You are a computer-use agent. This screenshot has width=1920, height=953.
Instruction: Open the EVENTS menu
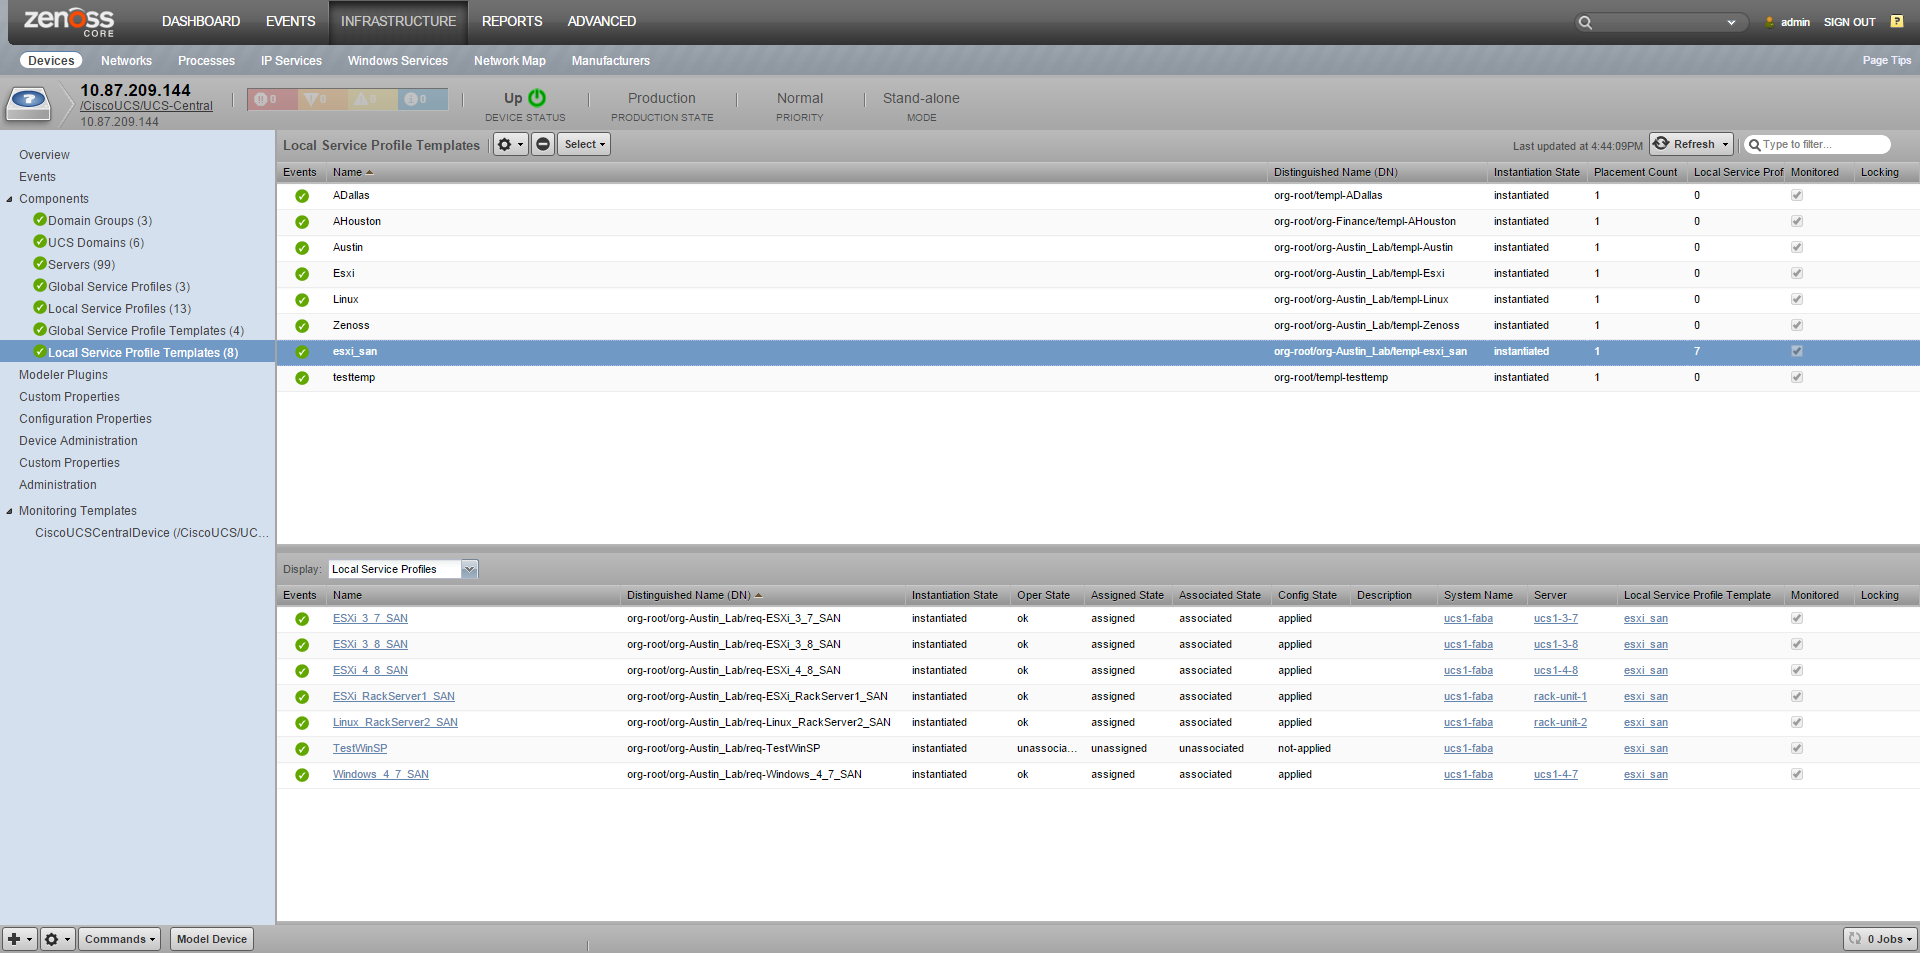click(291, 21)
